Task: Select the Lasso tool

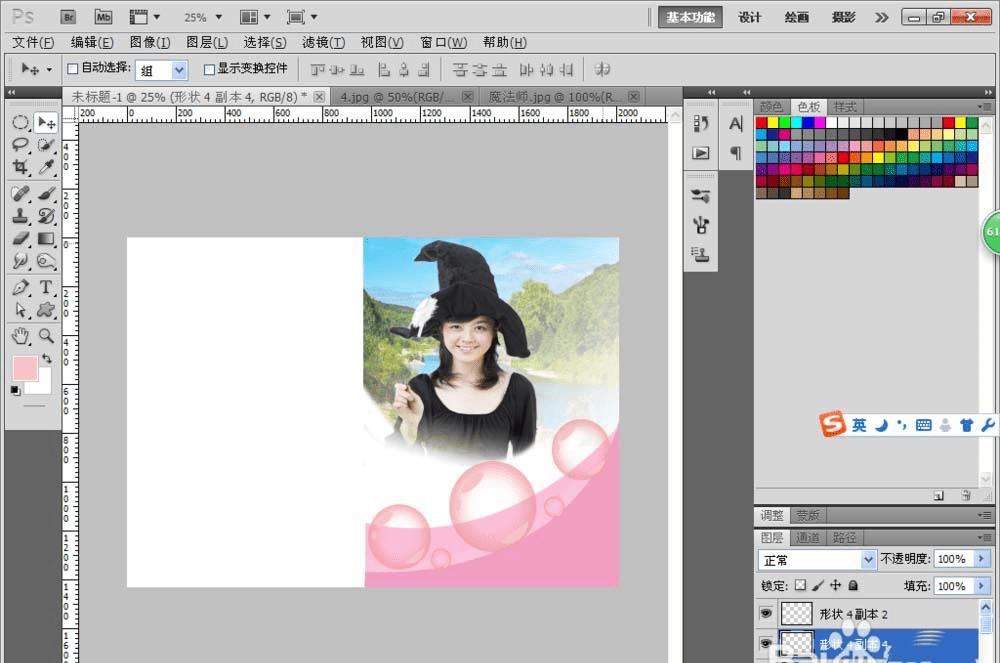Action: click(20, 145)
